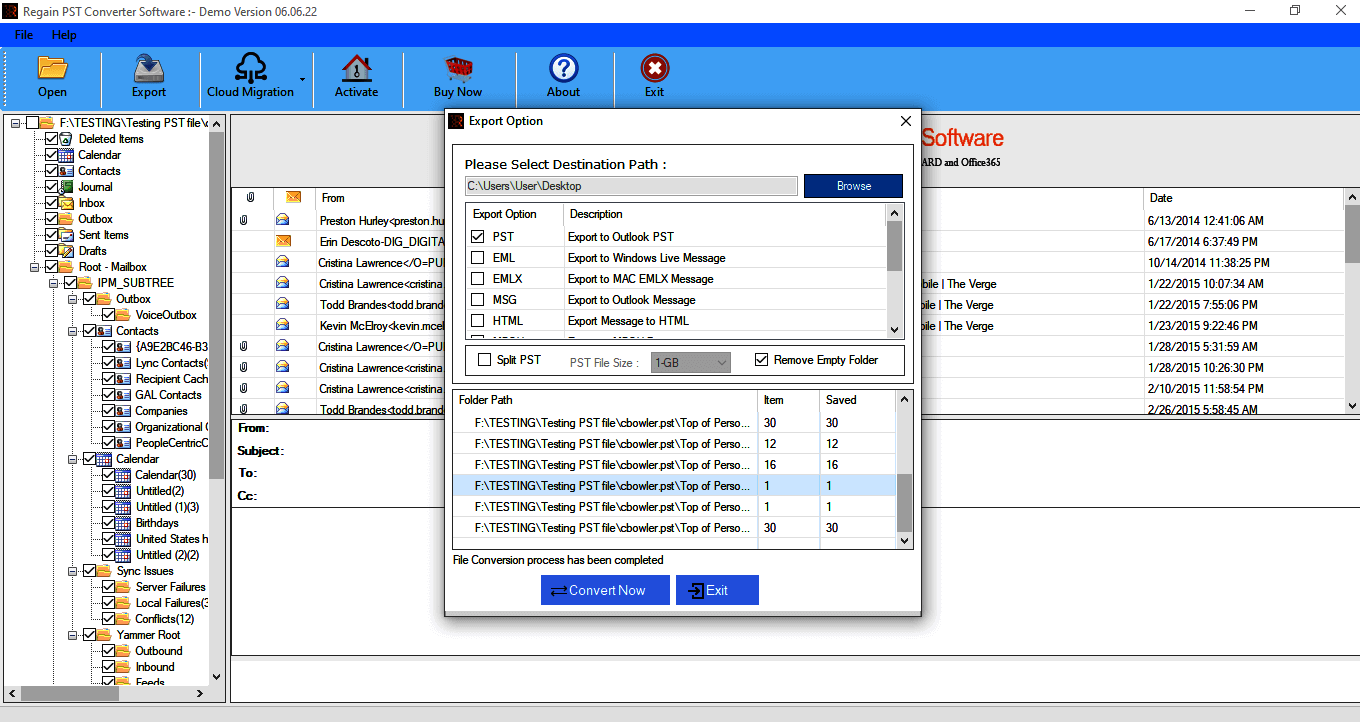
Task: Uncheck the PST export option checkbox
Action: tap(478, 237)
